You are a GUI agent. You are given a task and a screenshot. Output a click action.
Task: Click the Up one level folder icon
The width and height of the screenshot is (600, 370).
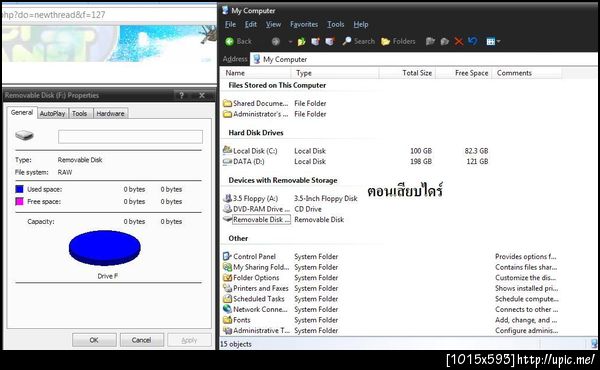pyautogui.click(x=302, y=41)
